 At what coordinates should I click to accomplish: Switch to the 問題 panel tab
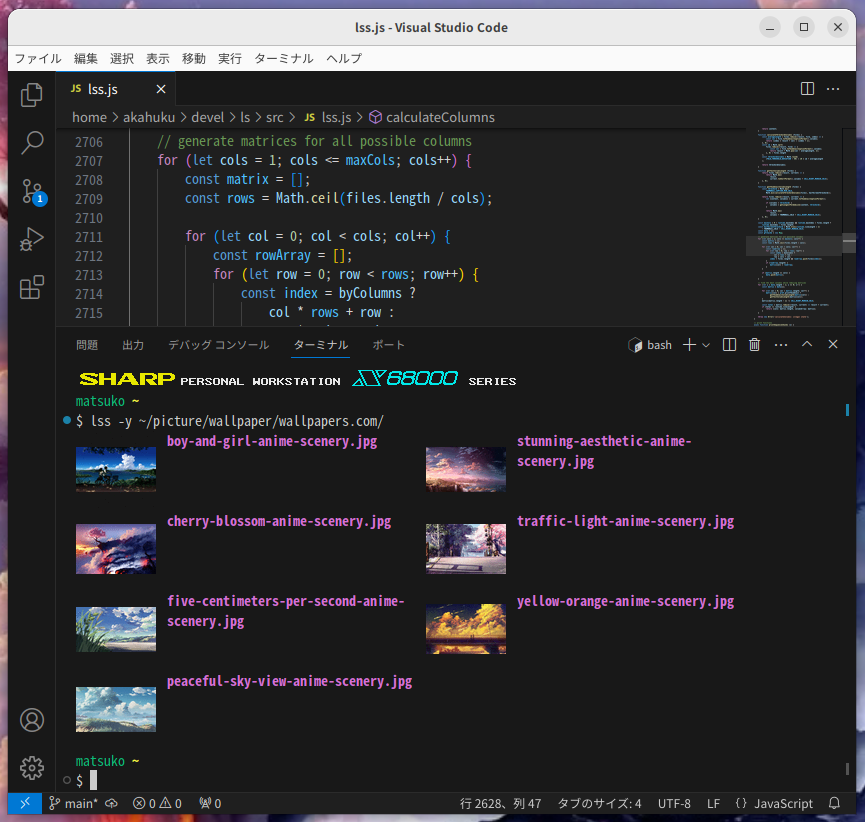[87, 345]
